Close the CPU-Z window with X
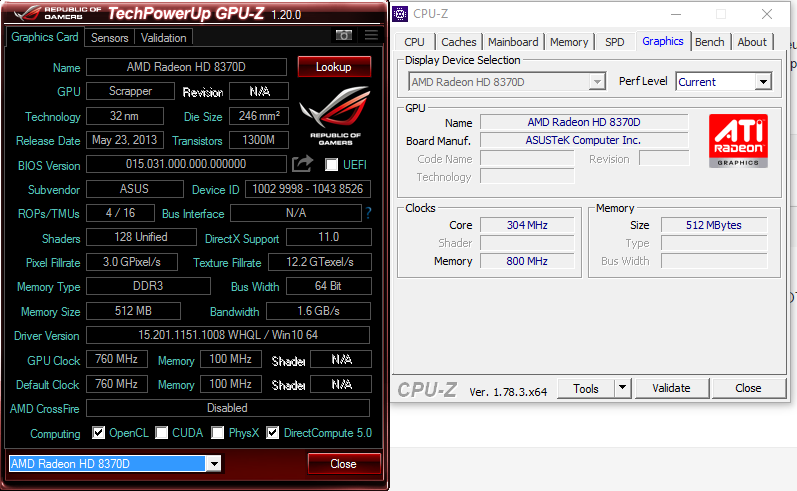797x491 pixels. click(767, 14)
